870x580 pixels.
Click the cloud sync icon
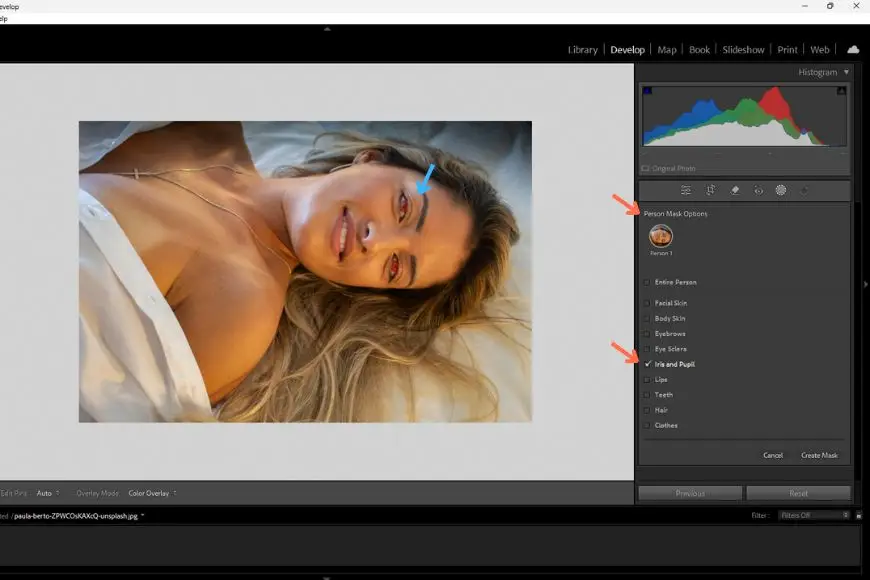pyautogui.click(x=853, y=49)
